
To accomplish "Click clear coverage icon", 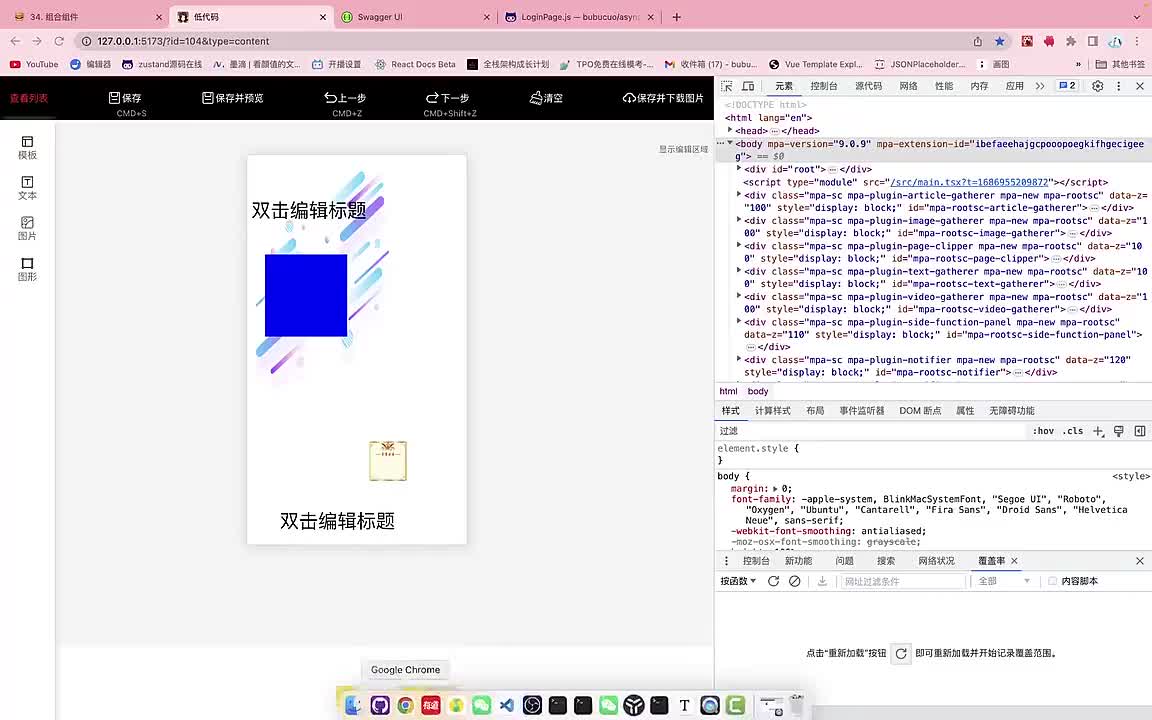I will 794,581.
